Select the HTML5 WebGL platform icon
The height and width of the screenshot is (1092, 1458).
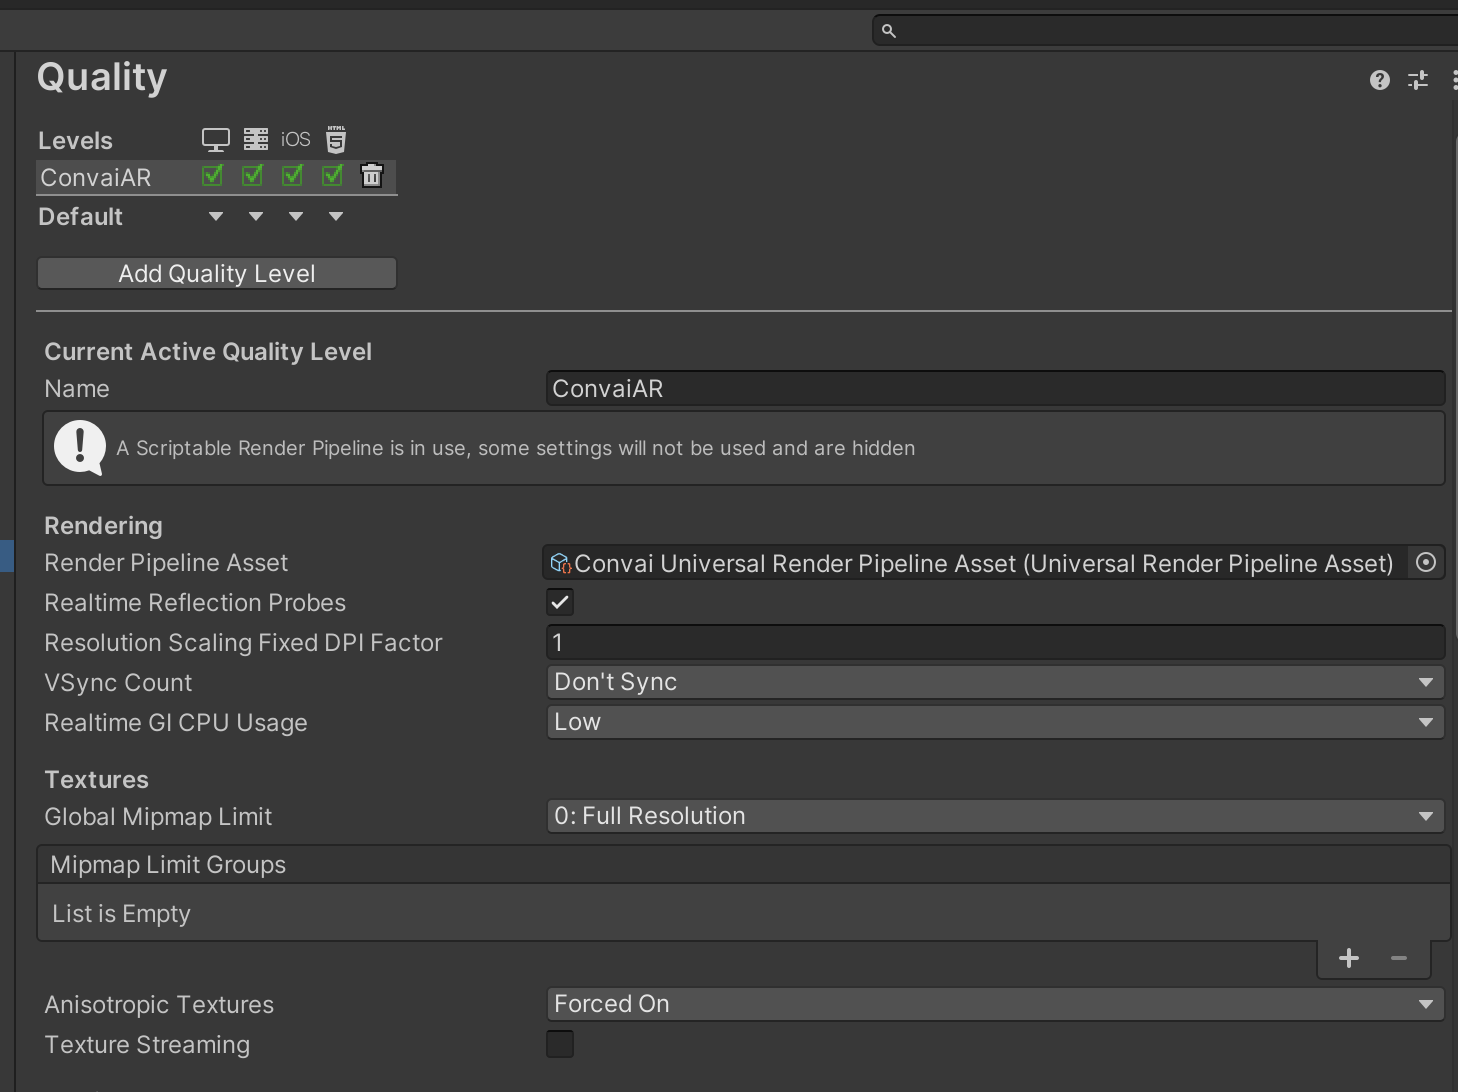(x=336, y=139)
